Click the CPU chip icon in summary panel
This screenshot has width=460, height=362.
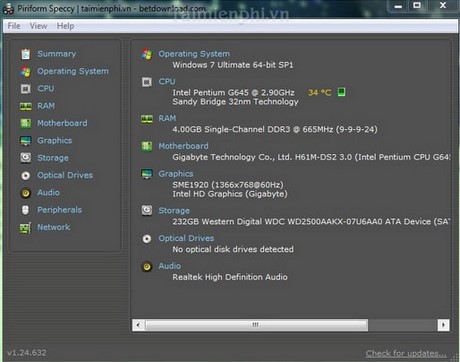pyautogui.click(x=147, y=82)
